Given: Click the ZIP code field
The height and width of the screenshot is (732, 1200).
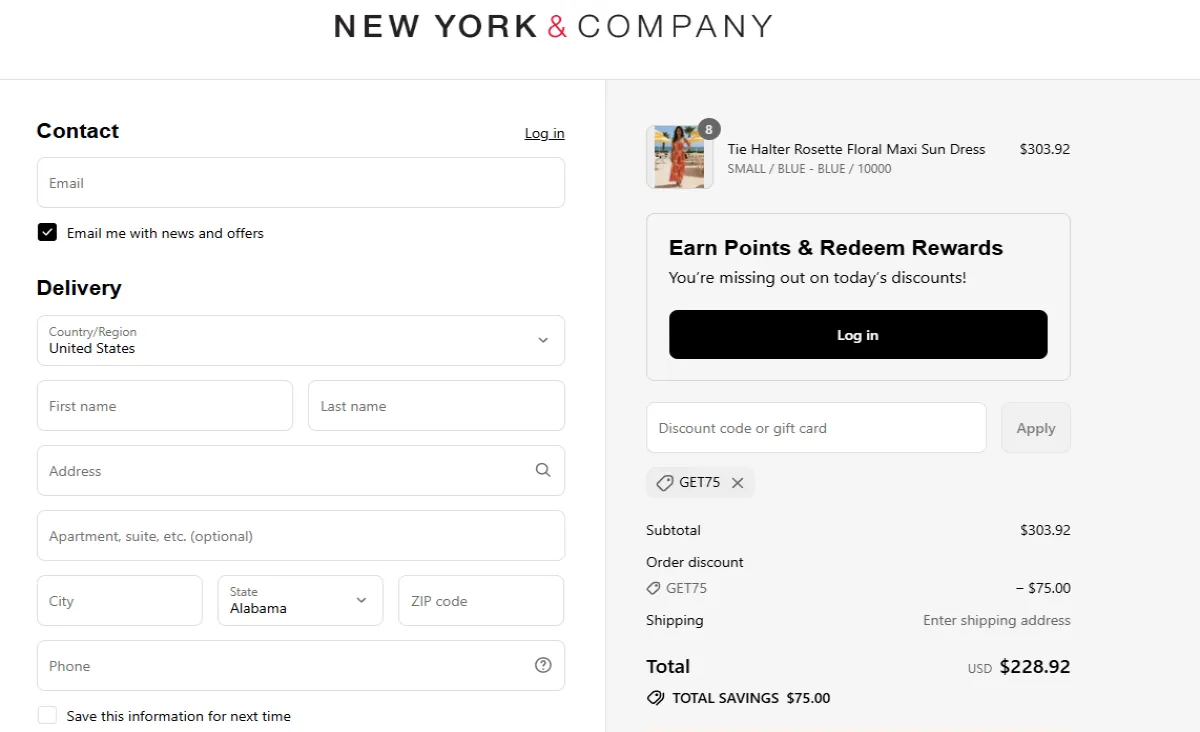Looking at the screenshot, I should click(481, 601).
